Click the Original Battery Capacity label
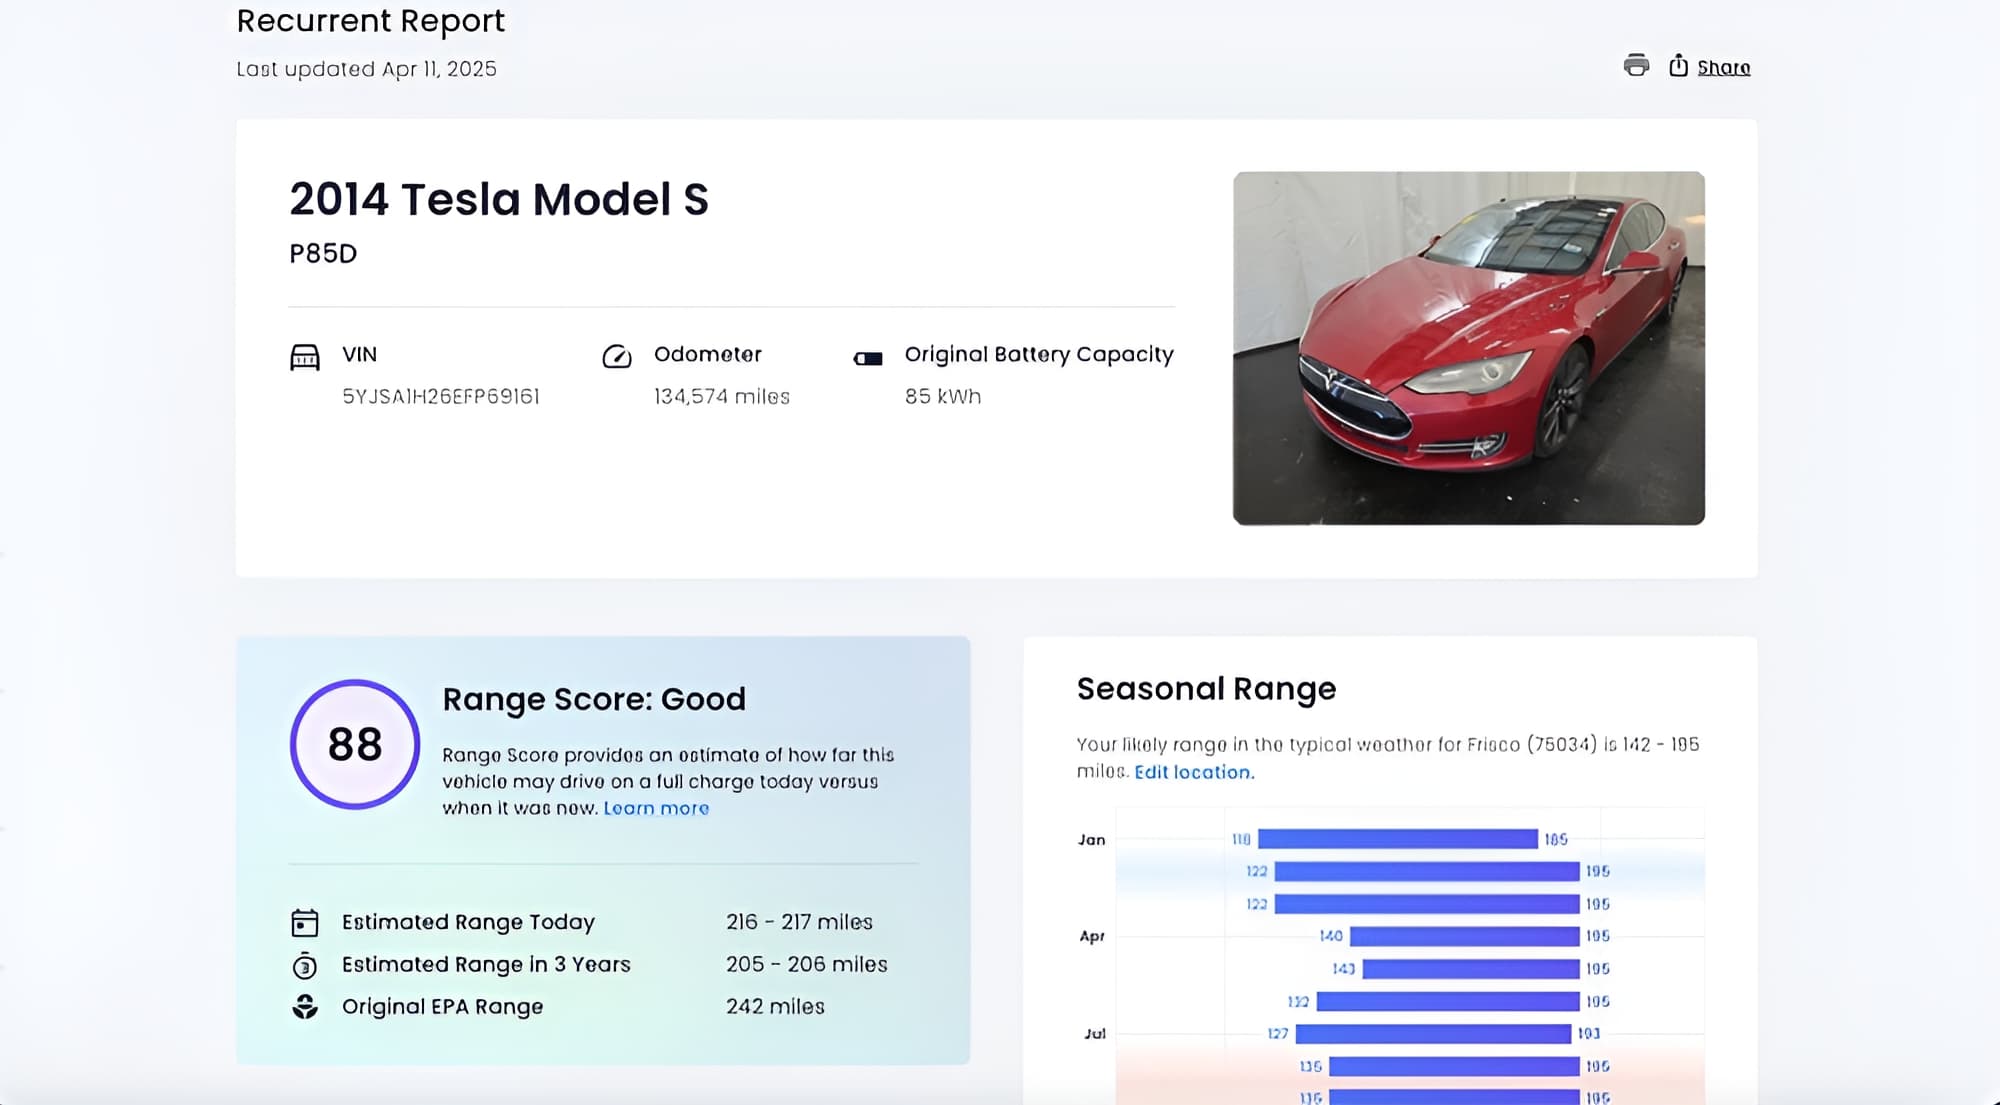Viewport: 2000px width, 1105px height. (1039, 355)
